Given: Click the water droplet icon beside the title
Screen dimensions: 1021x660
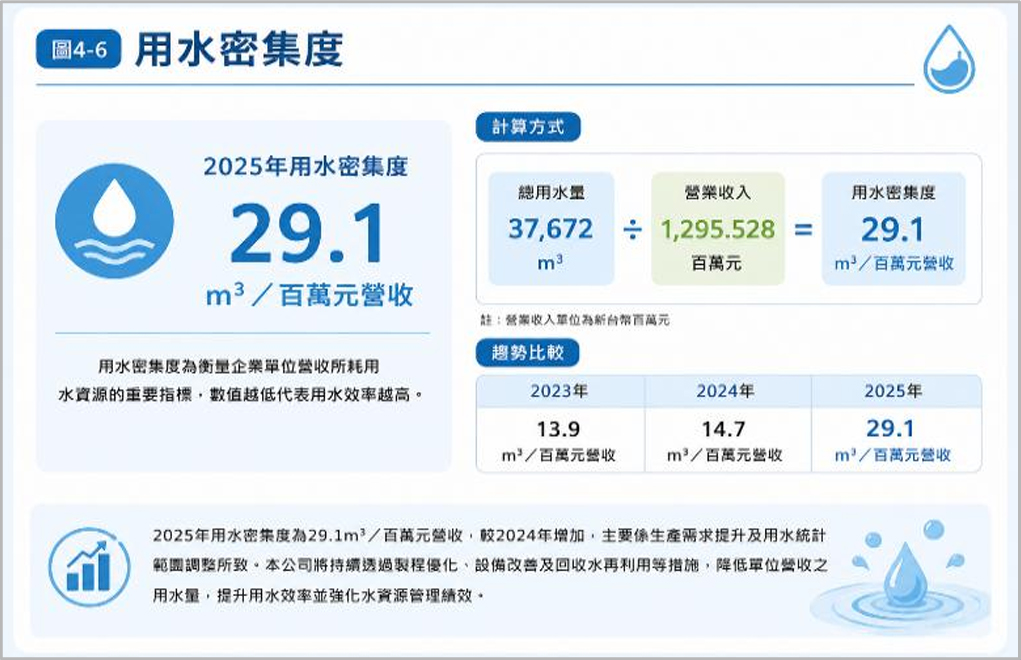Looking at the screenshot, I should tap(949, 59).
